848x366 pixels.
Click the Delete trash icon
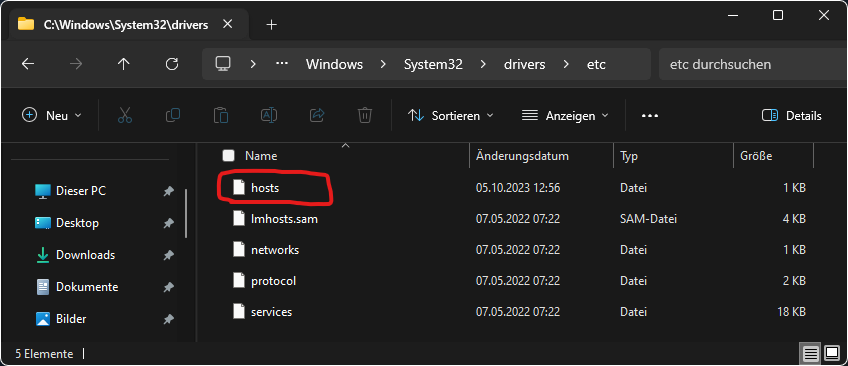pyautogui.click(x=365, y=115)
